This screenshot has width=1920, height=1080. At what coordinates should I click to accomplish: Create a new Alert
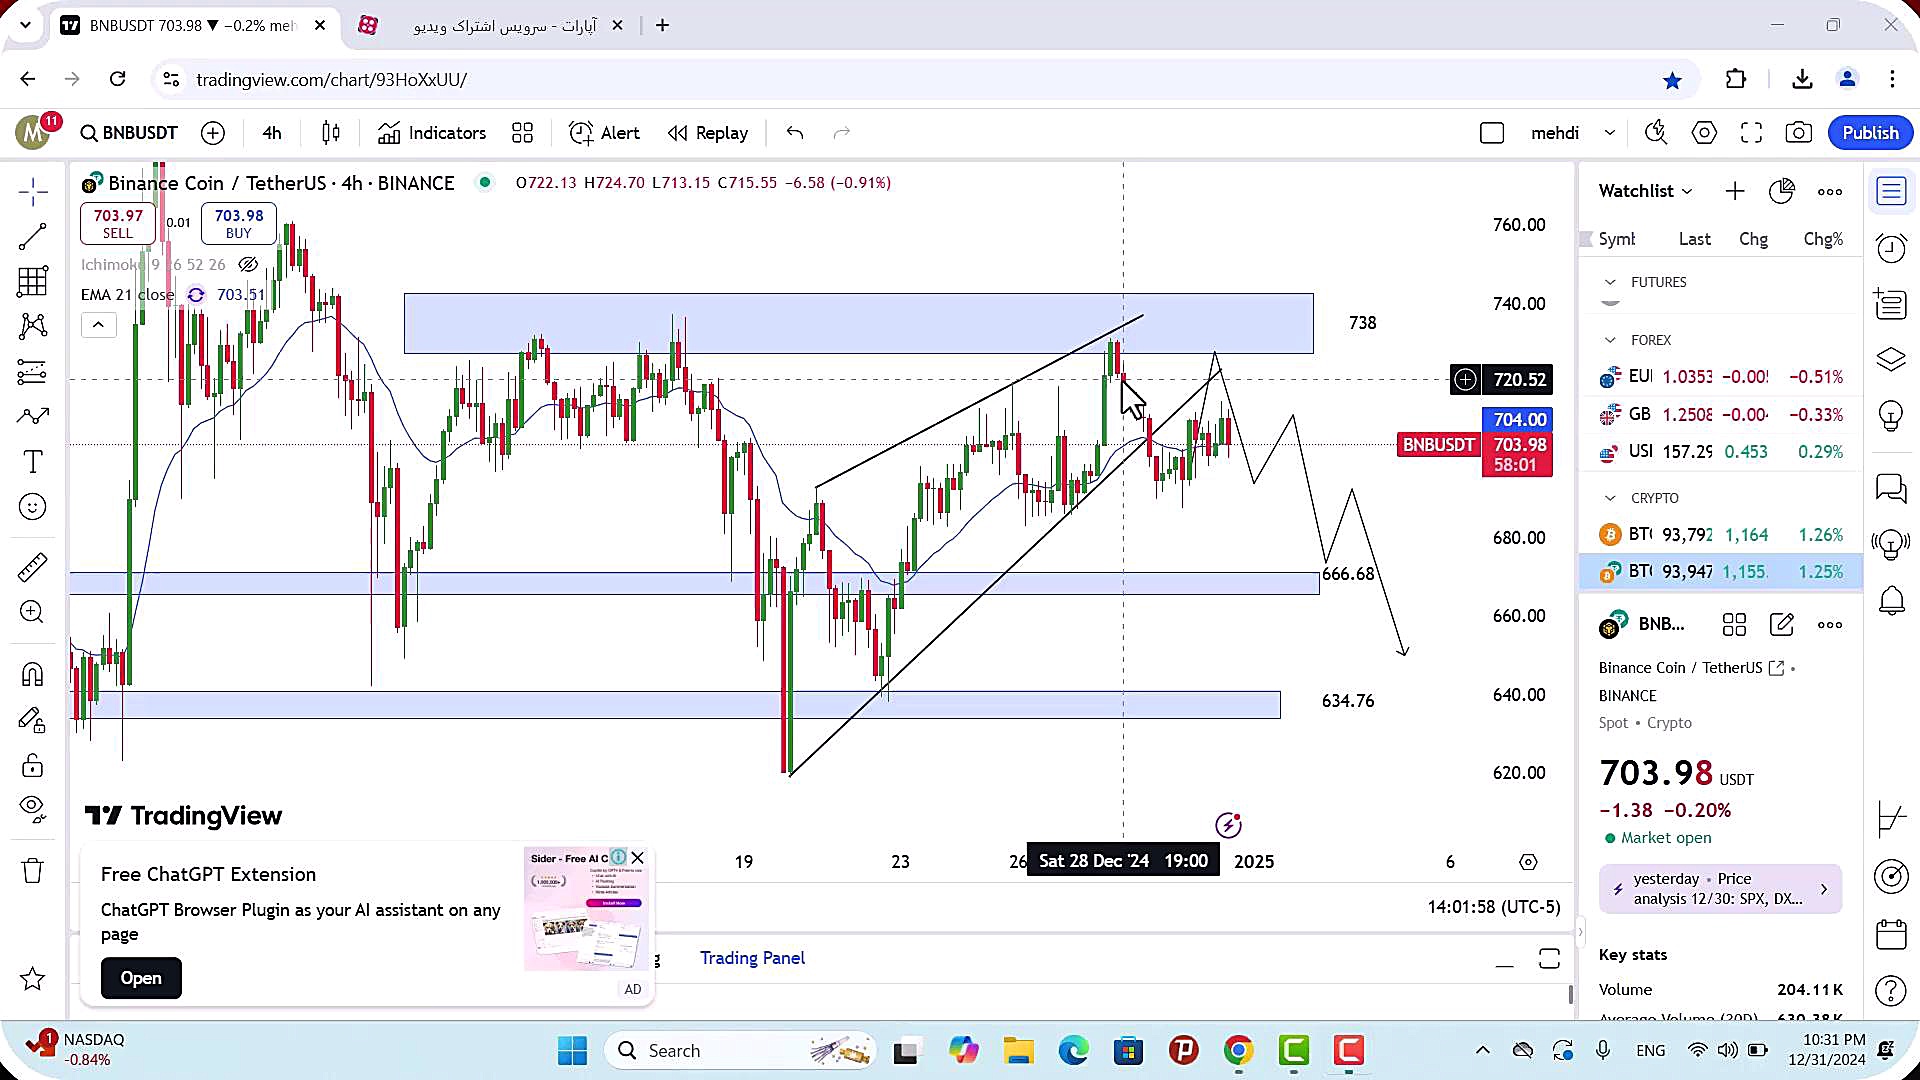tap(604, 133)
